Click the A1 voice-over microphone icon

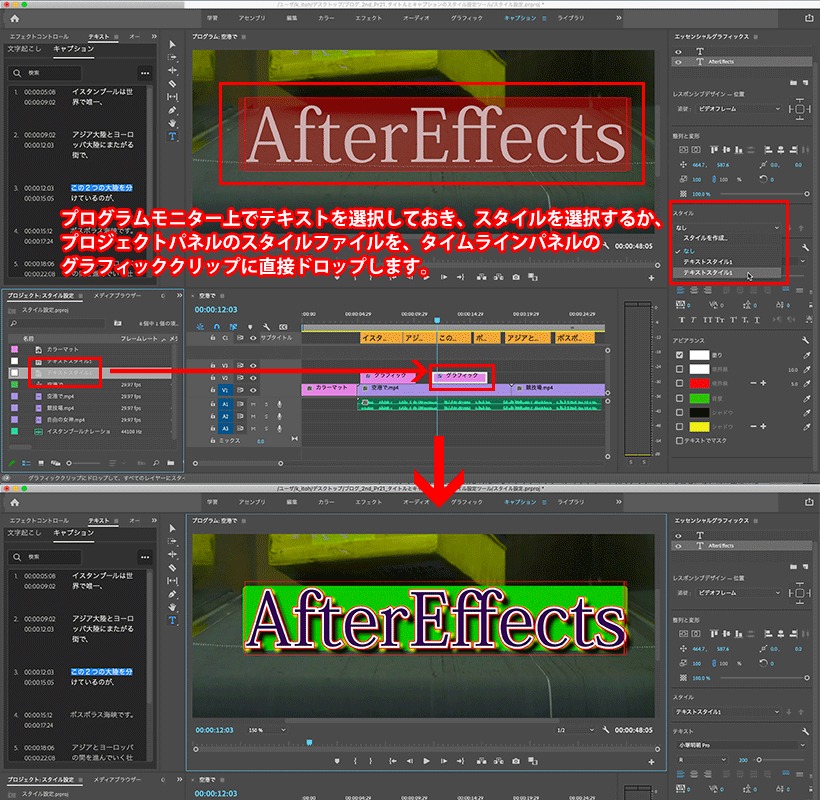pyautogui.click(x=279, y=404)
